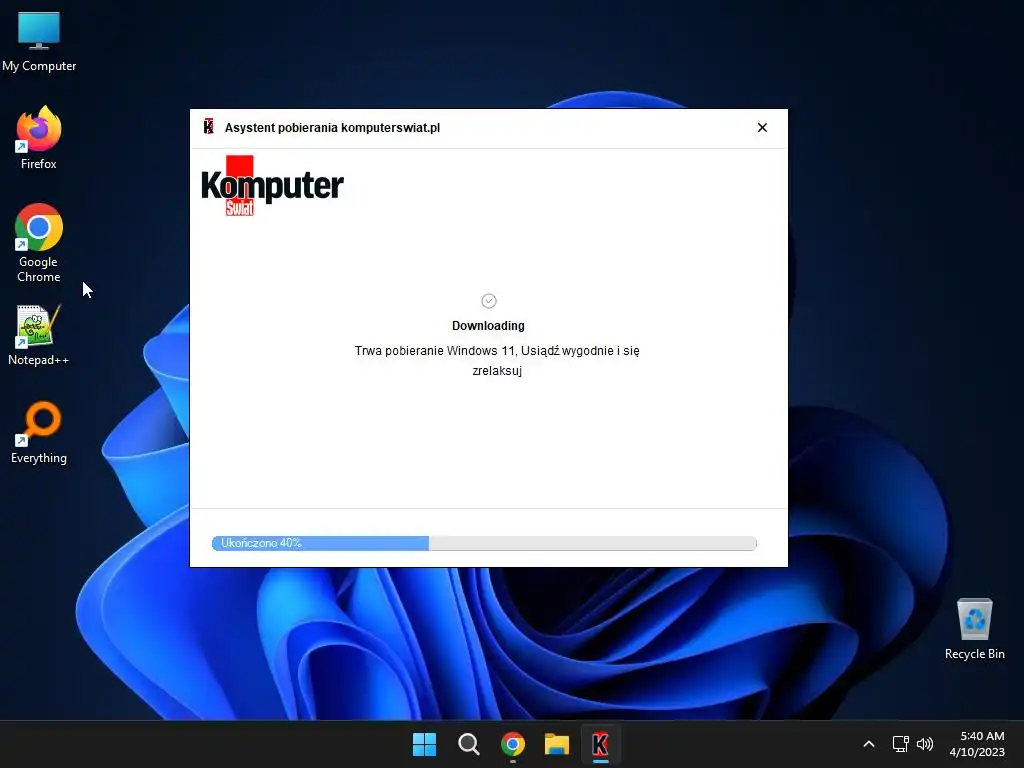Open the clock showing 5:40 AM

pos(977,744)
